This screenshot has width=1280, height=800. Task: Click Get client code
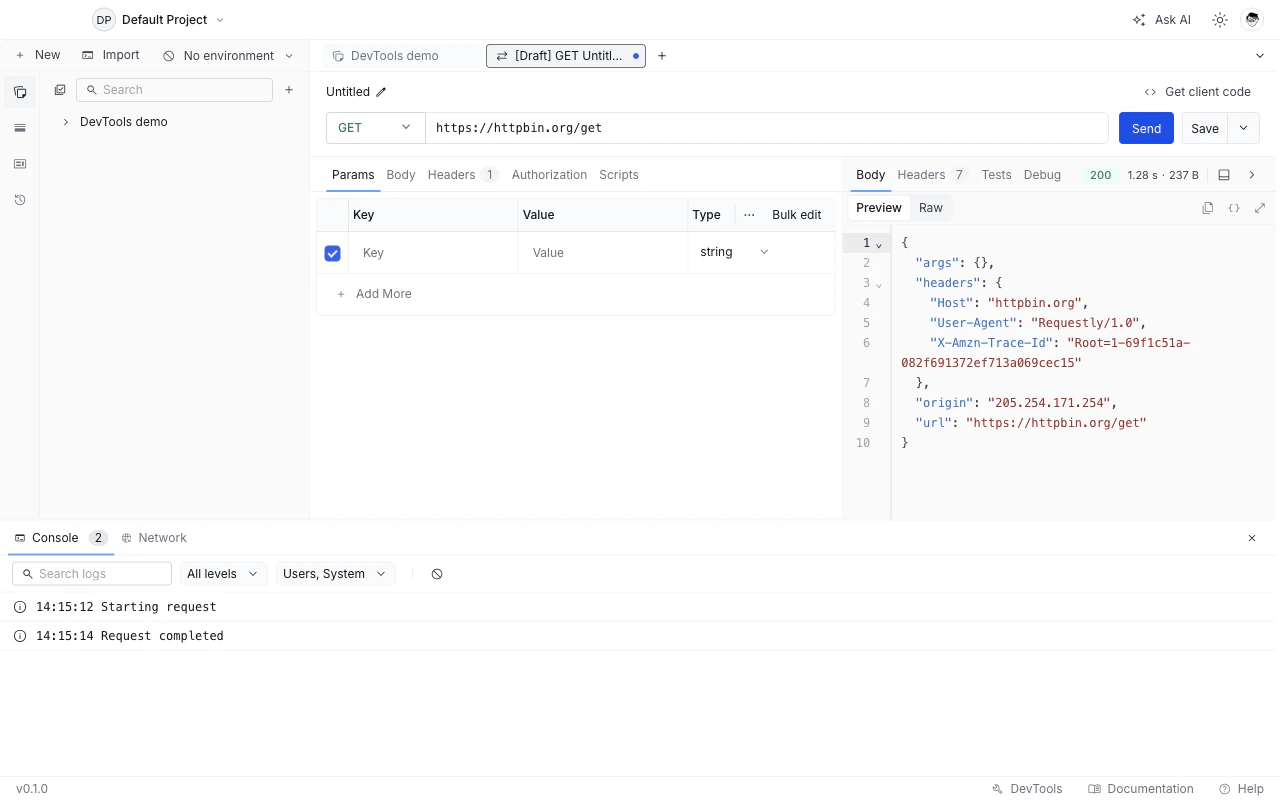1198,92
